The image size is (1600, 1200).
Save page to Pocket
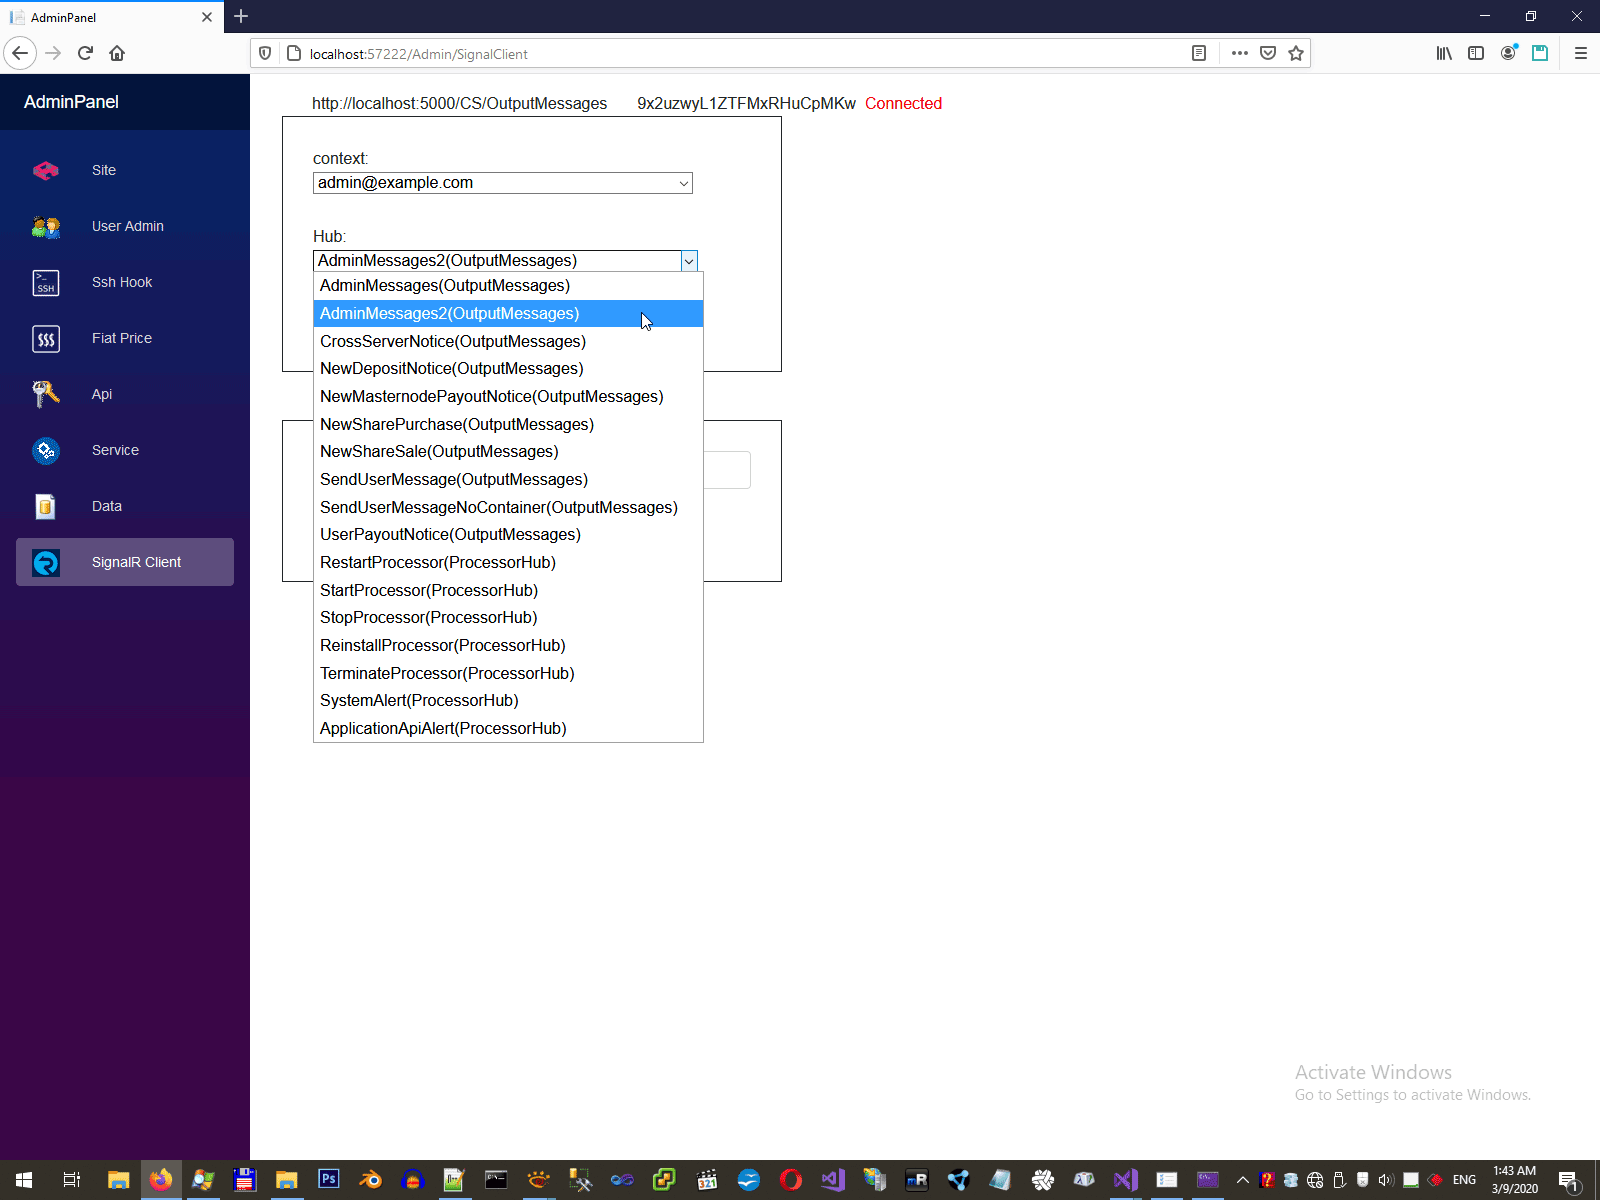[x=1268, y=53]
